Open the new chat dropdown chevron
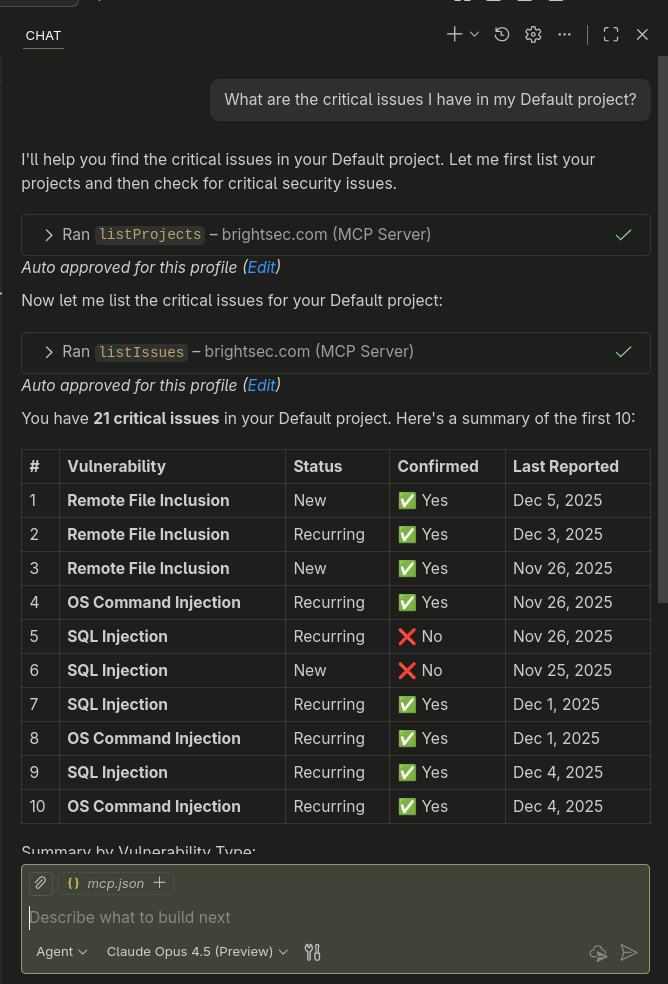The width and height of the screenshot is (668, 984). point(474,34)
